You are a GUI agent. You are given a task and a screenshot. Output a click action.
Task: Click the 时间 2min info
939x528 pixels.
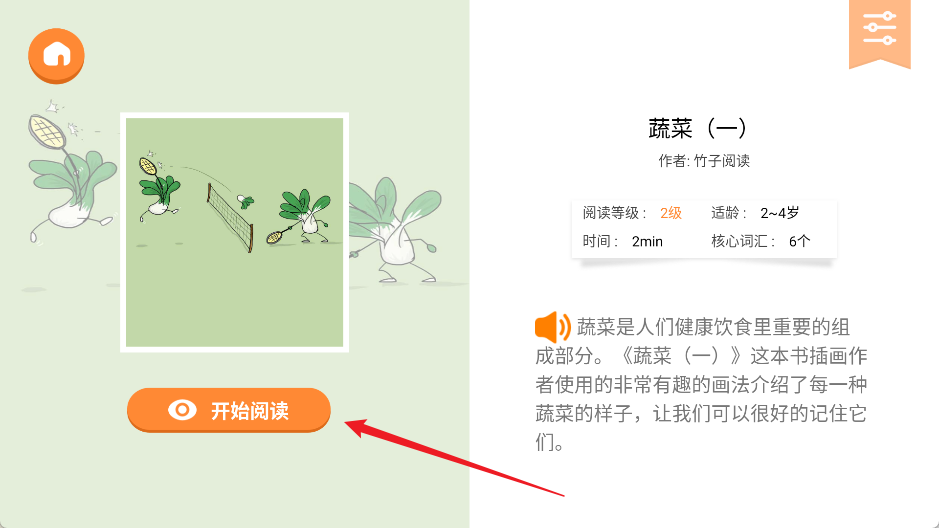click(x=623, y=241)
